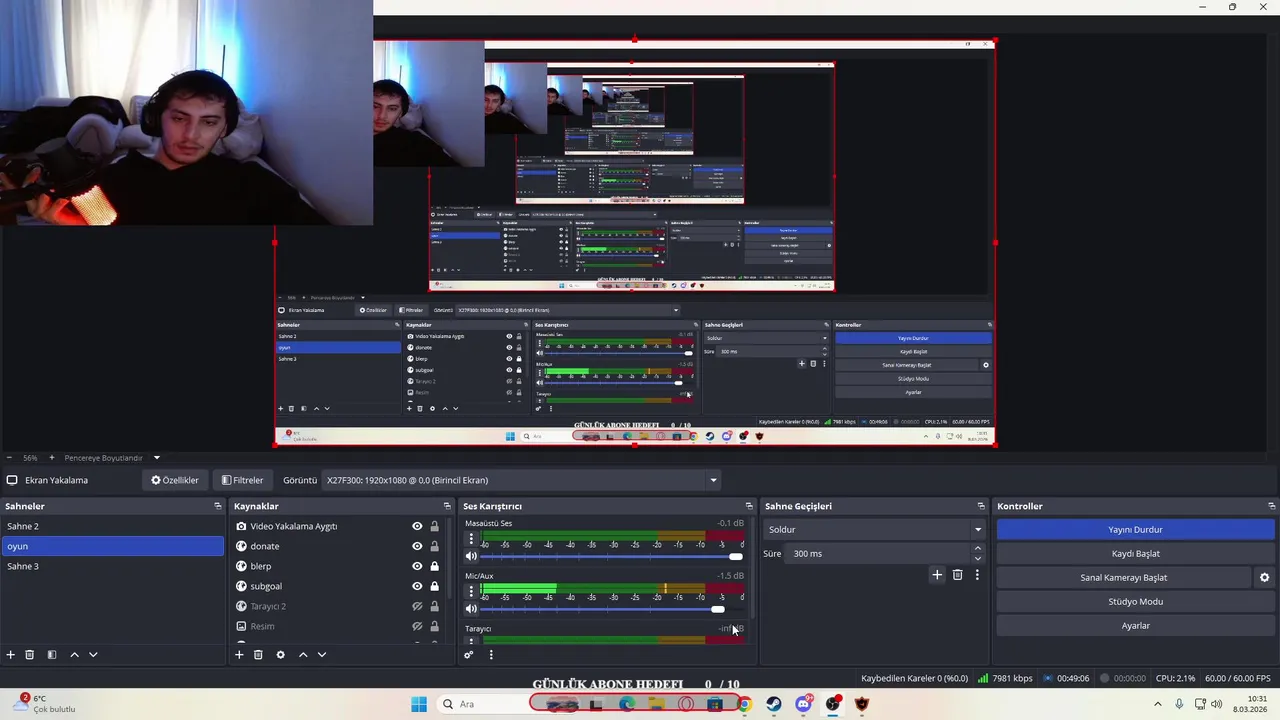Hide the donate source
Screen dimensions: 1280x720
tap(417, 546)
